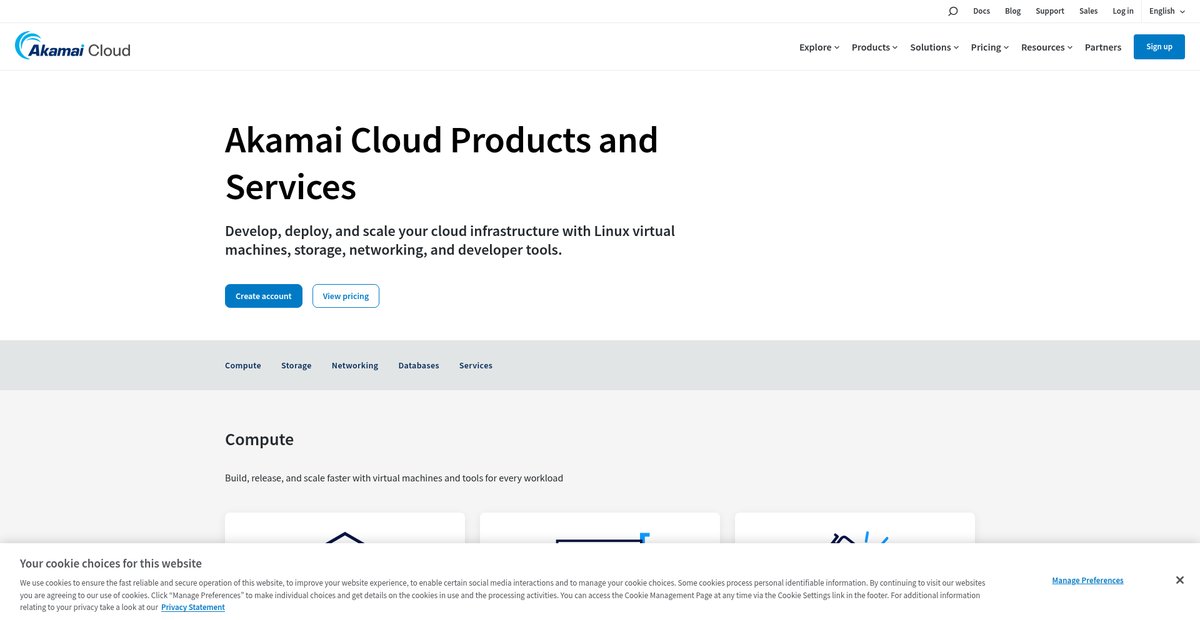Open the Akamai Cloud logo homepage
The image size is (1200, 620).
pos(72,46)
